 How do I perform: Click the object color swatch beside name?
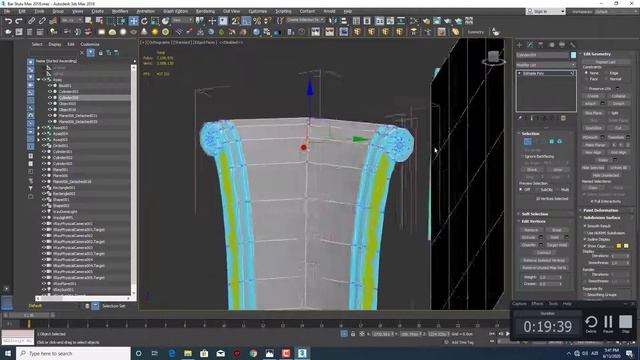click(x=573, y=55)
